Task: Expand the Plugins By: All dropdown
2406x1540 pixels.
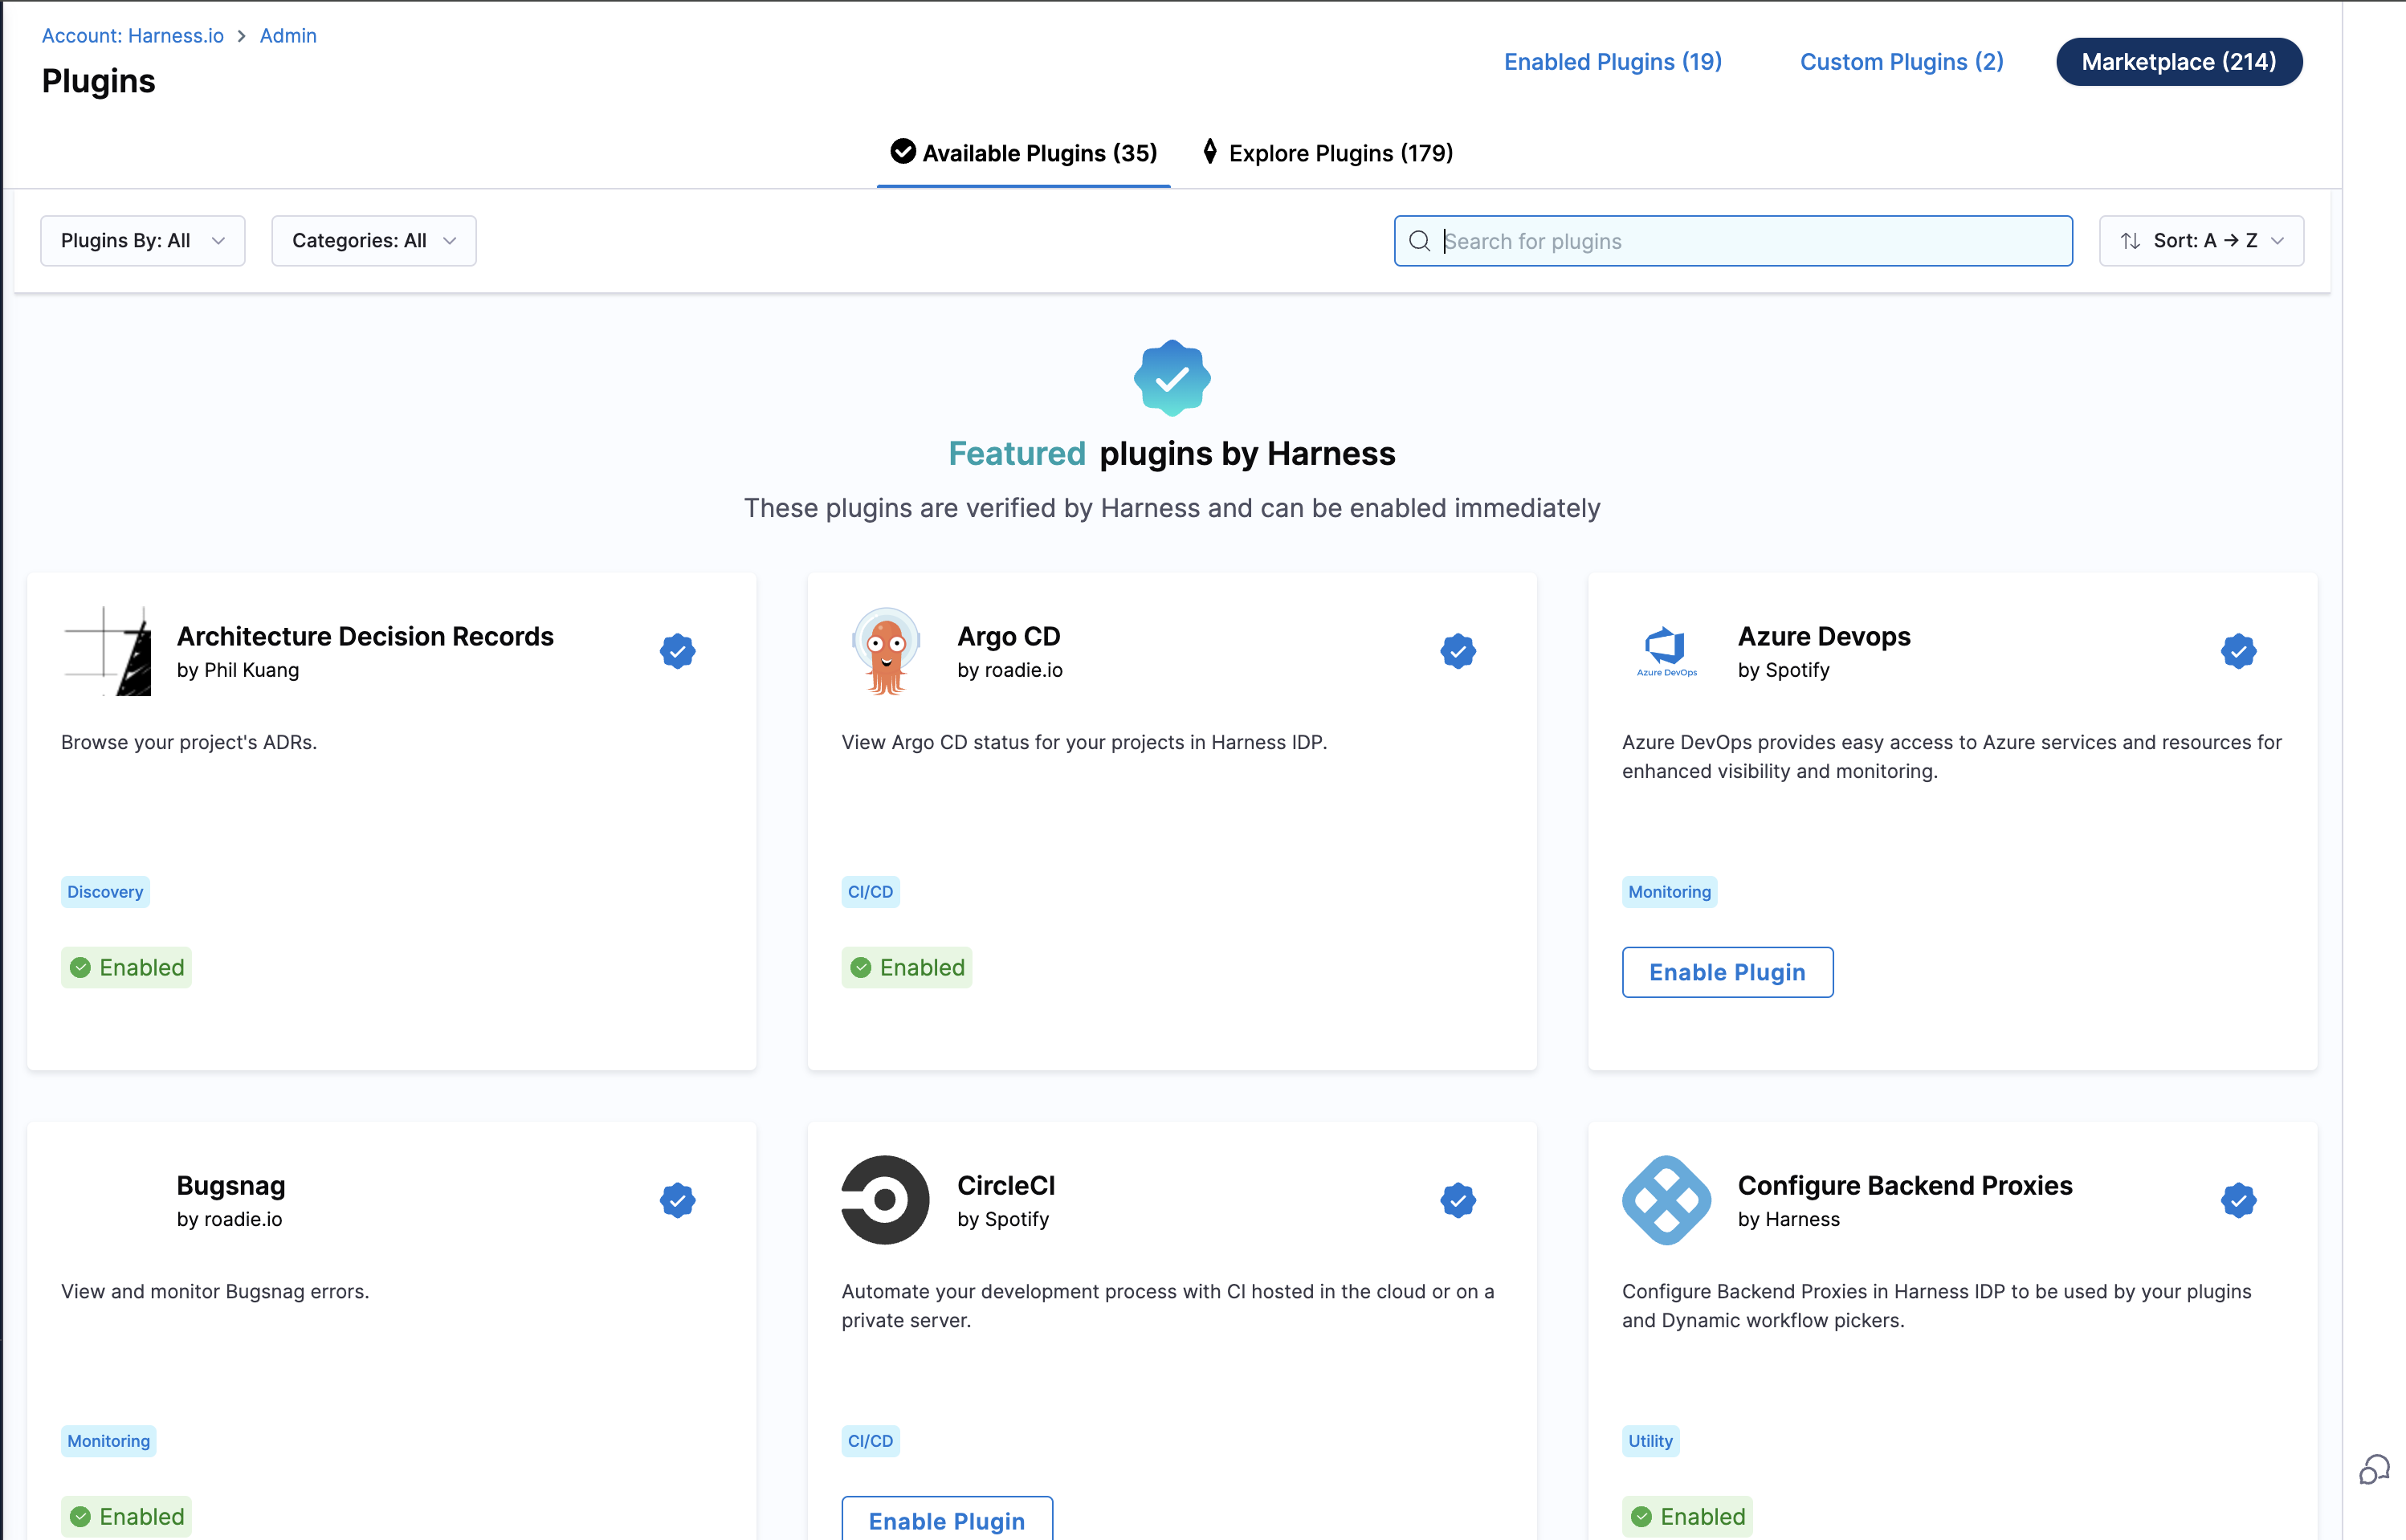Action: click(x=143, y=241)
